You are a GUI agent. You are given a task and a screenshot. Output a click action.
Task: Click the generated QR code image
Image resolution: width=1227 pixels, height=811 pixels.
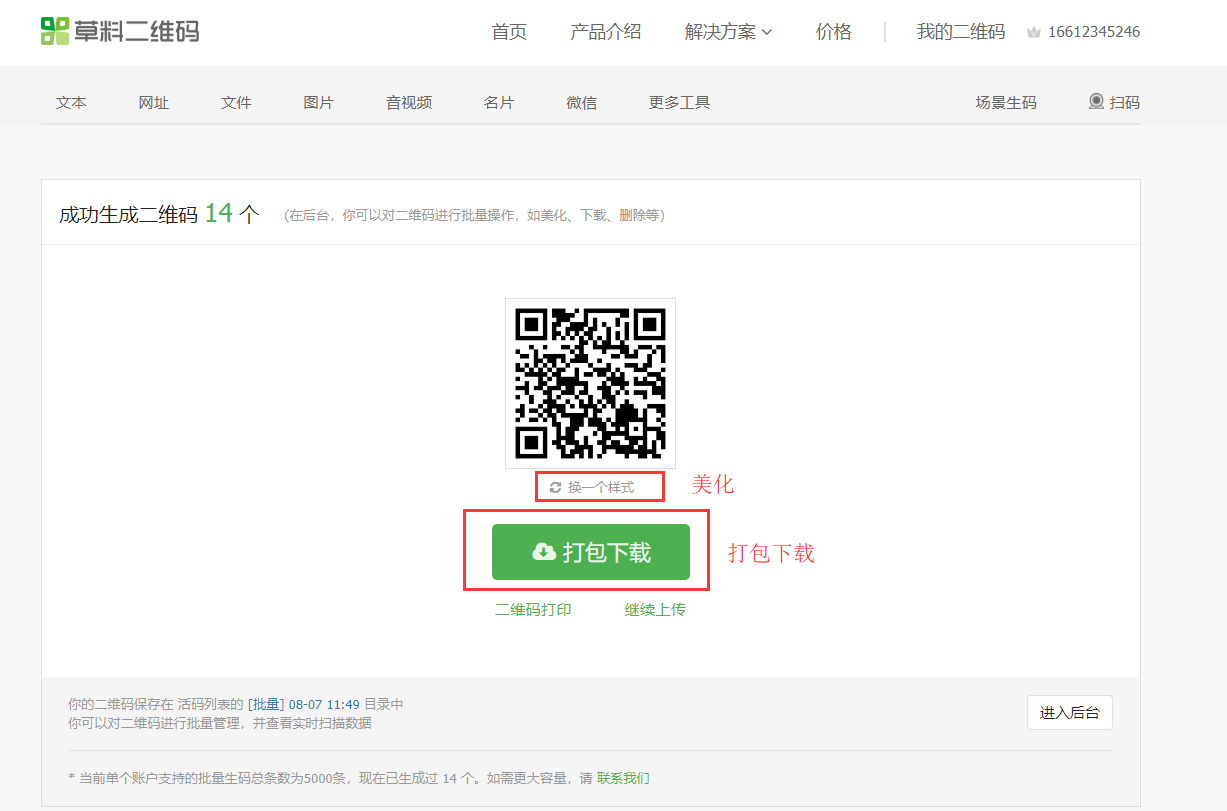(x=590, y=383)
